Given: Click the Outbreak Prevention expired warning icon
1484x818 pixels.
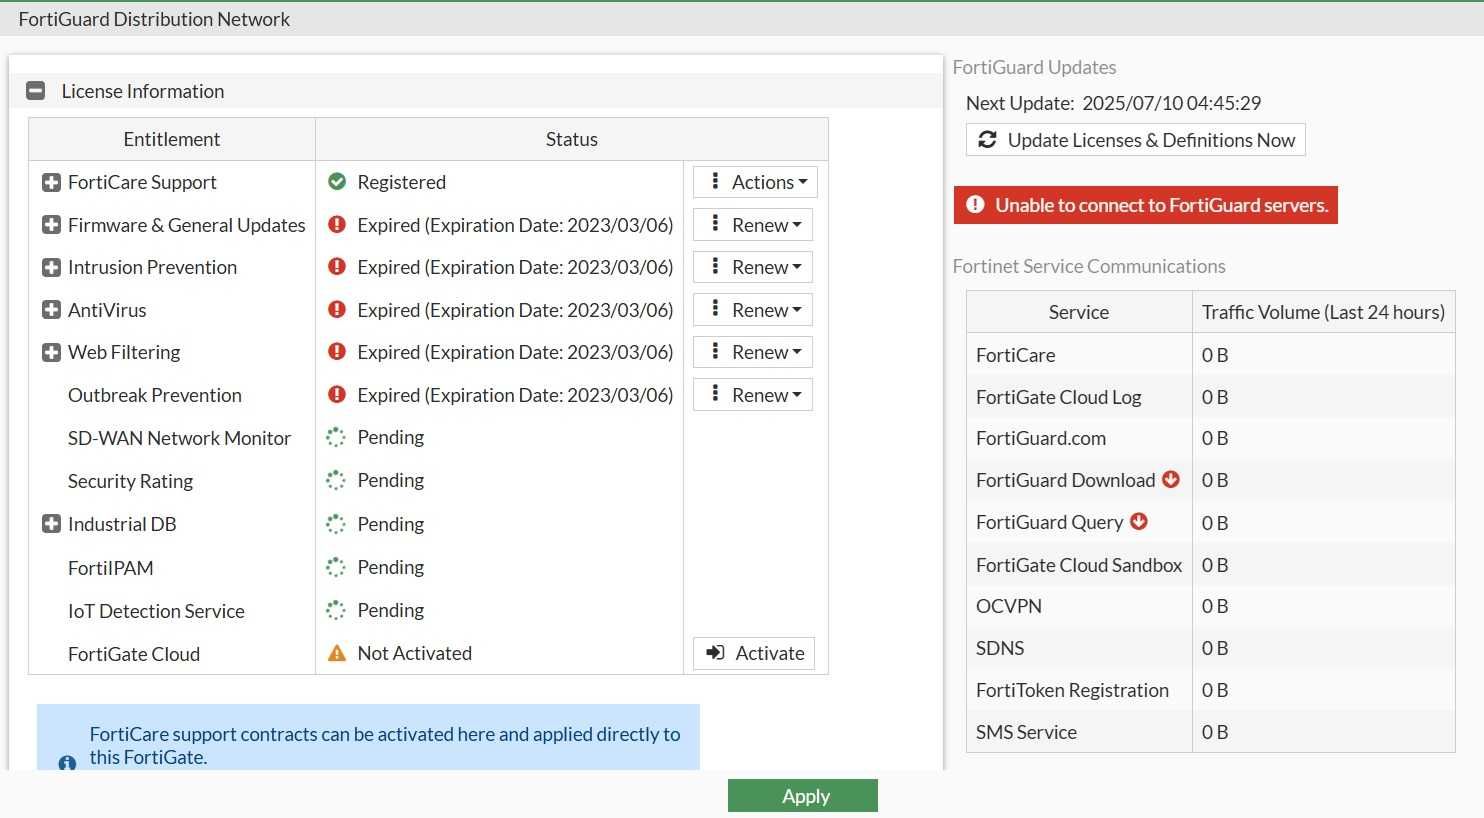Looking at the screenshot, I should coord(337,395).
